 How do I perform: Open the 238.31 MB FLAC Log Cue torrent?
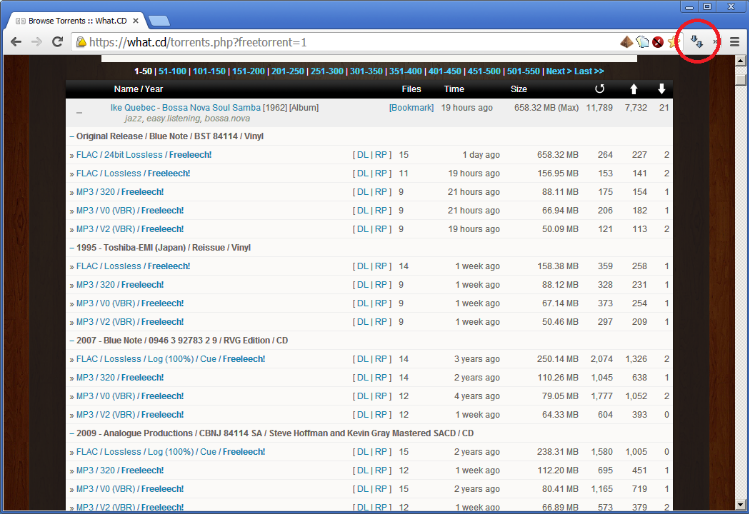click(x=171, y=452)
